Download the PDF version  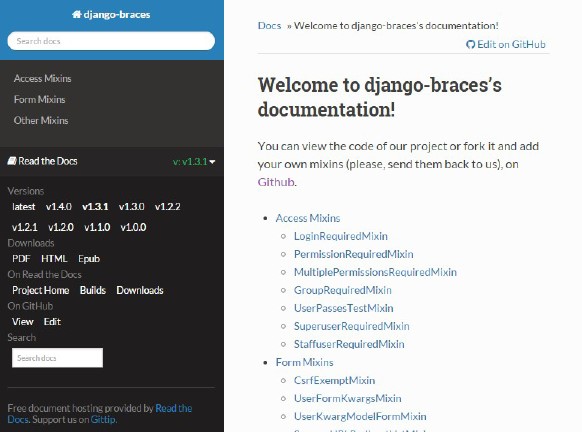coord(21,259)
